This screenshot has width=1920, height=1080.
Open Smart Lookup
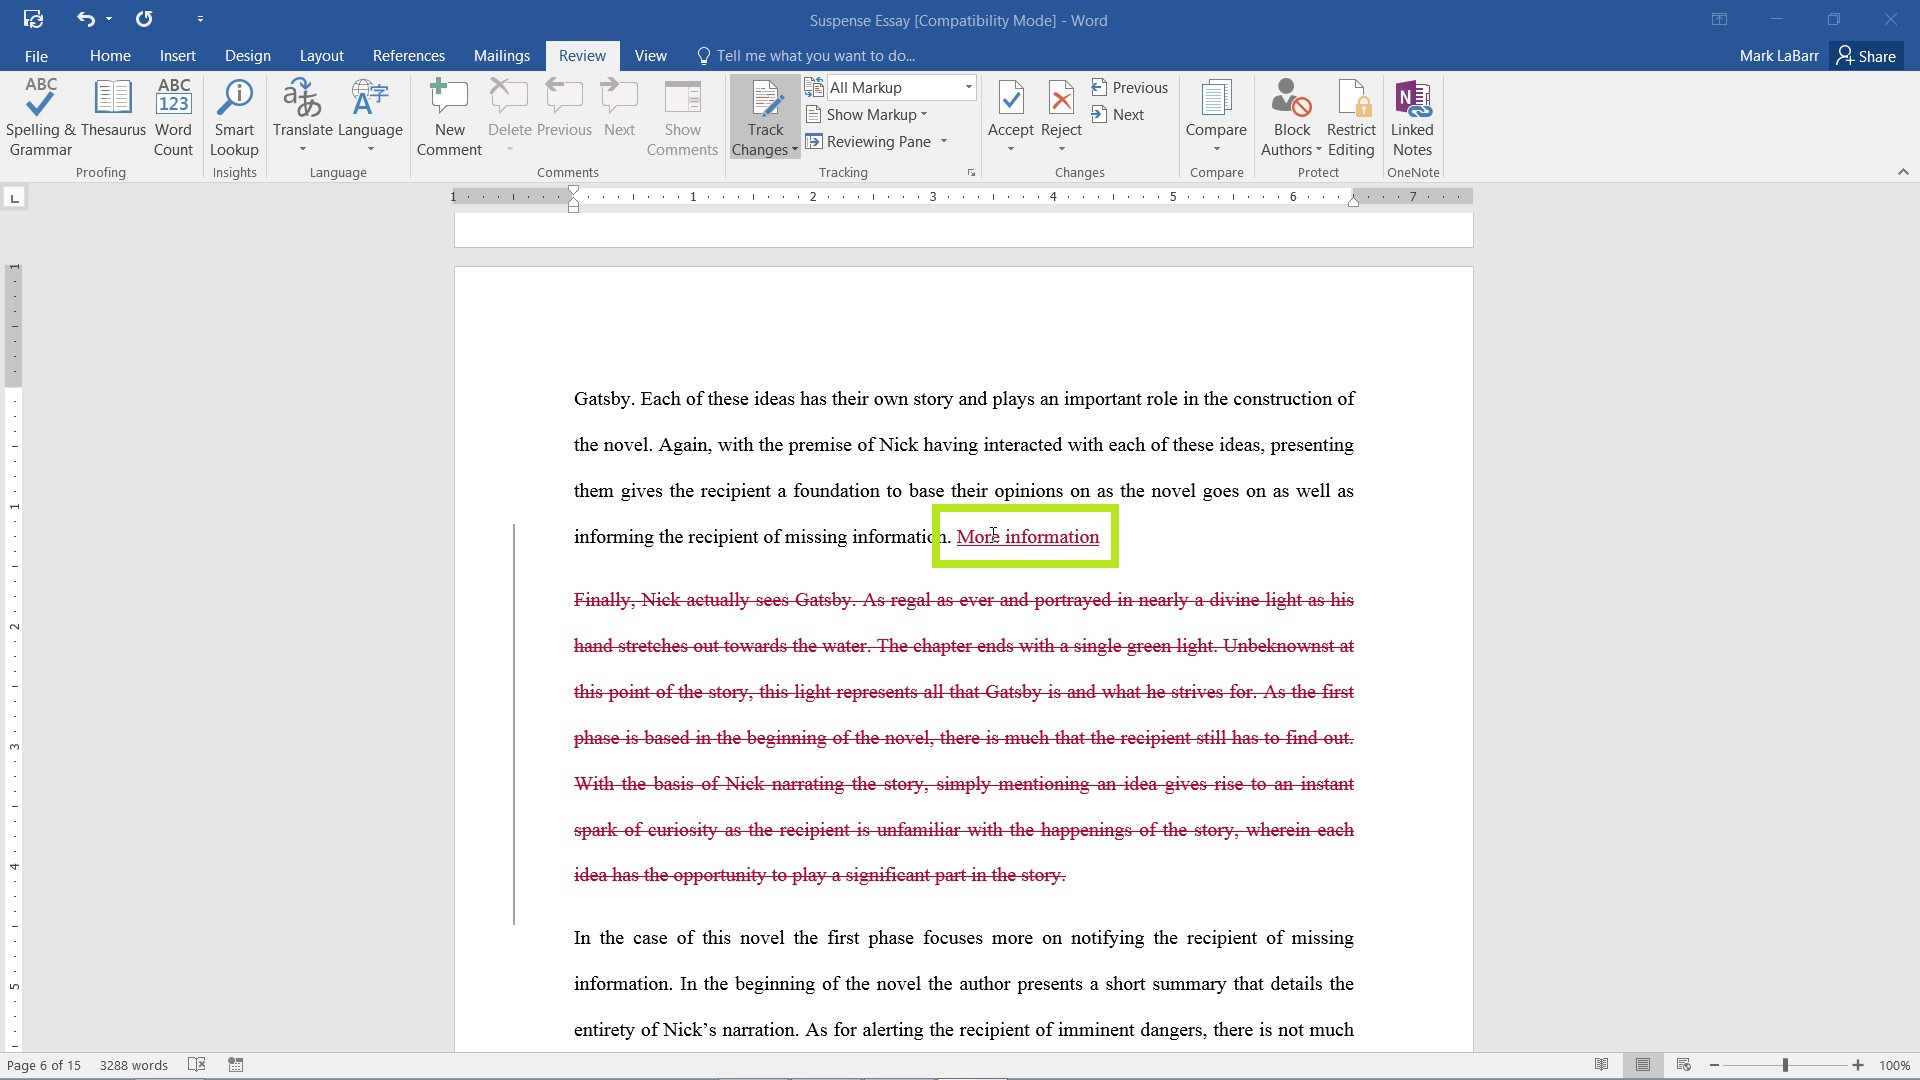tap(234, 118)
